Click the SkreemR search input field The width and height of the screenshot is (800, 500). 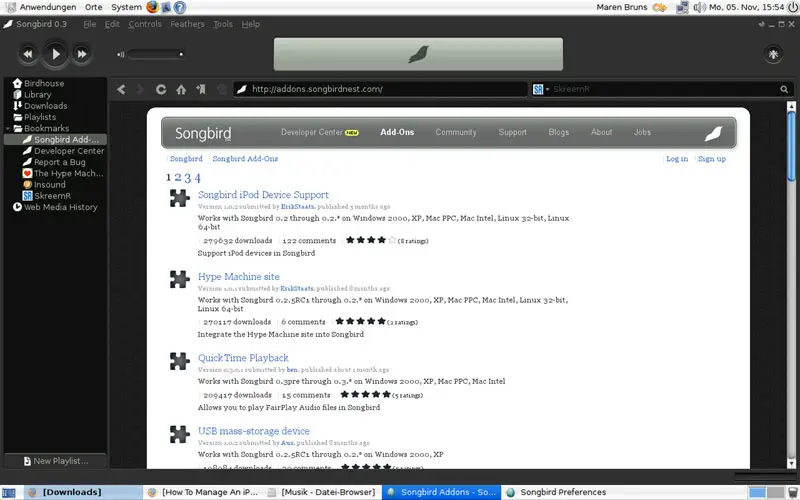663,89
